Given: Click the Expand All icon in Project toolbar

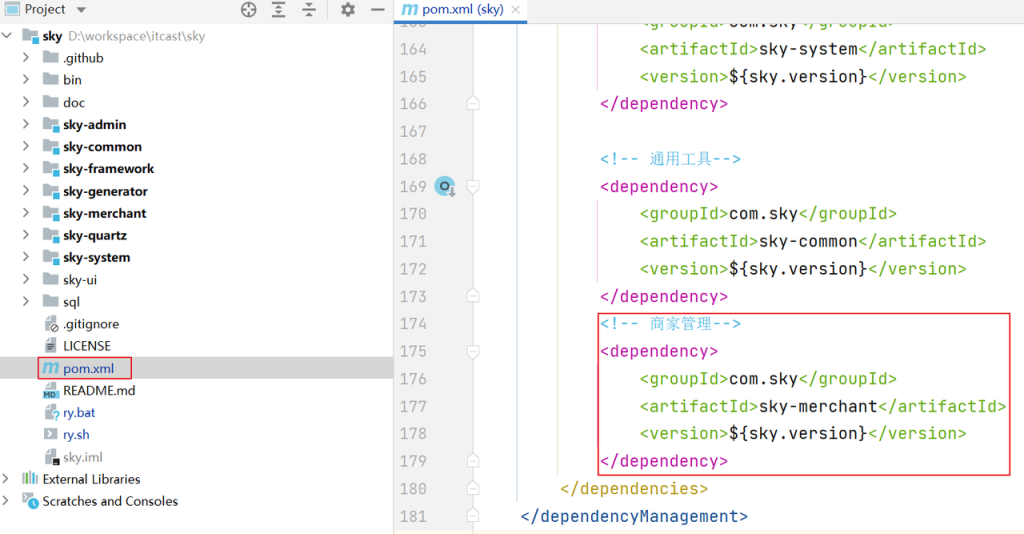Looking at the screenshot, I should pos(279,10).
